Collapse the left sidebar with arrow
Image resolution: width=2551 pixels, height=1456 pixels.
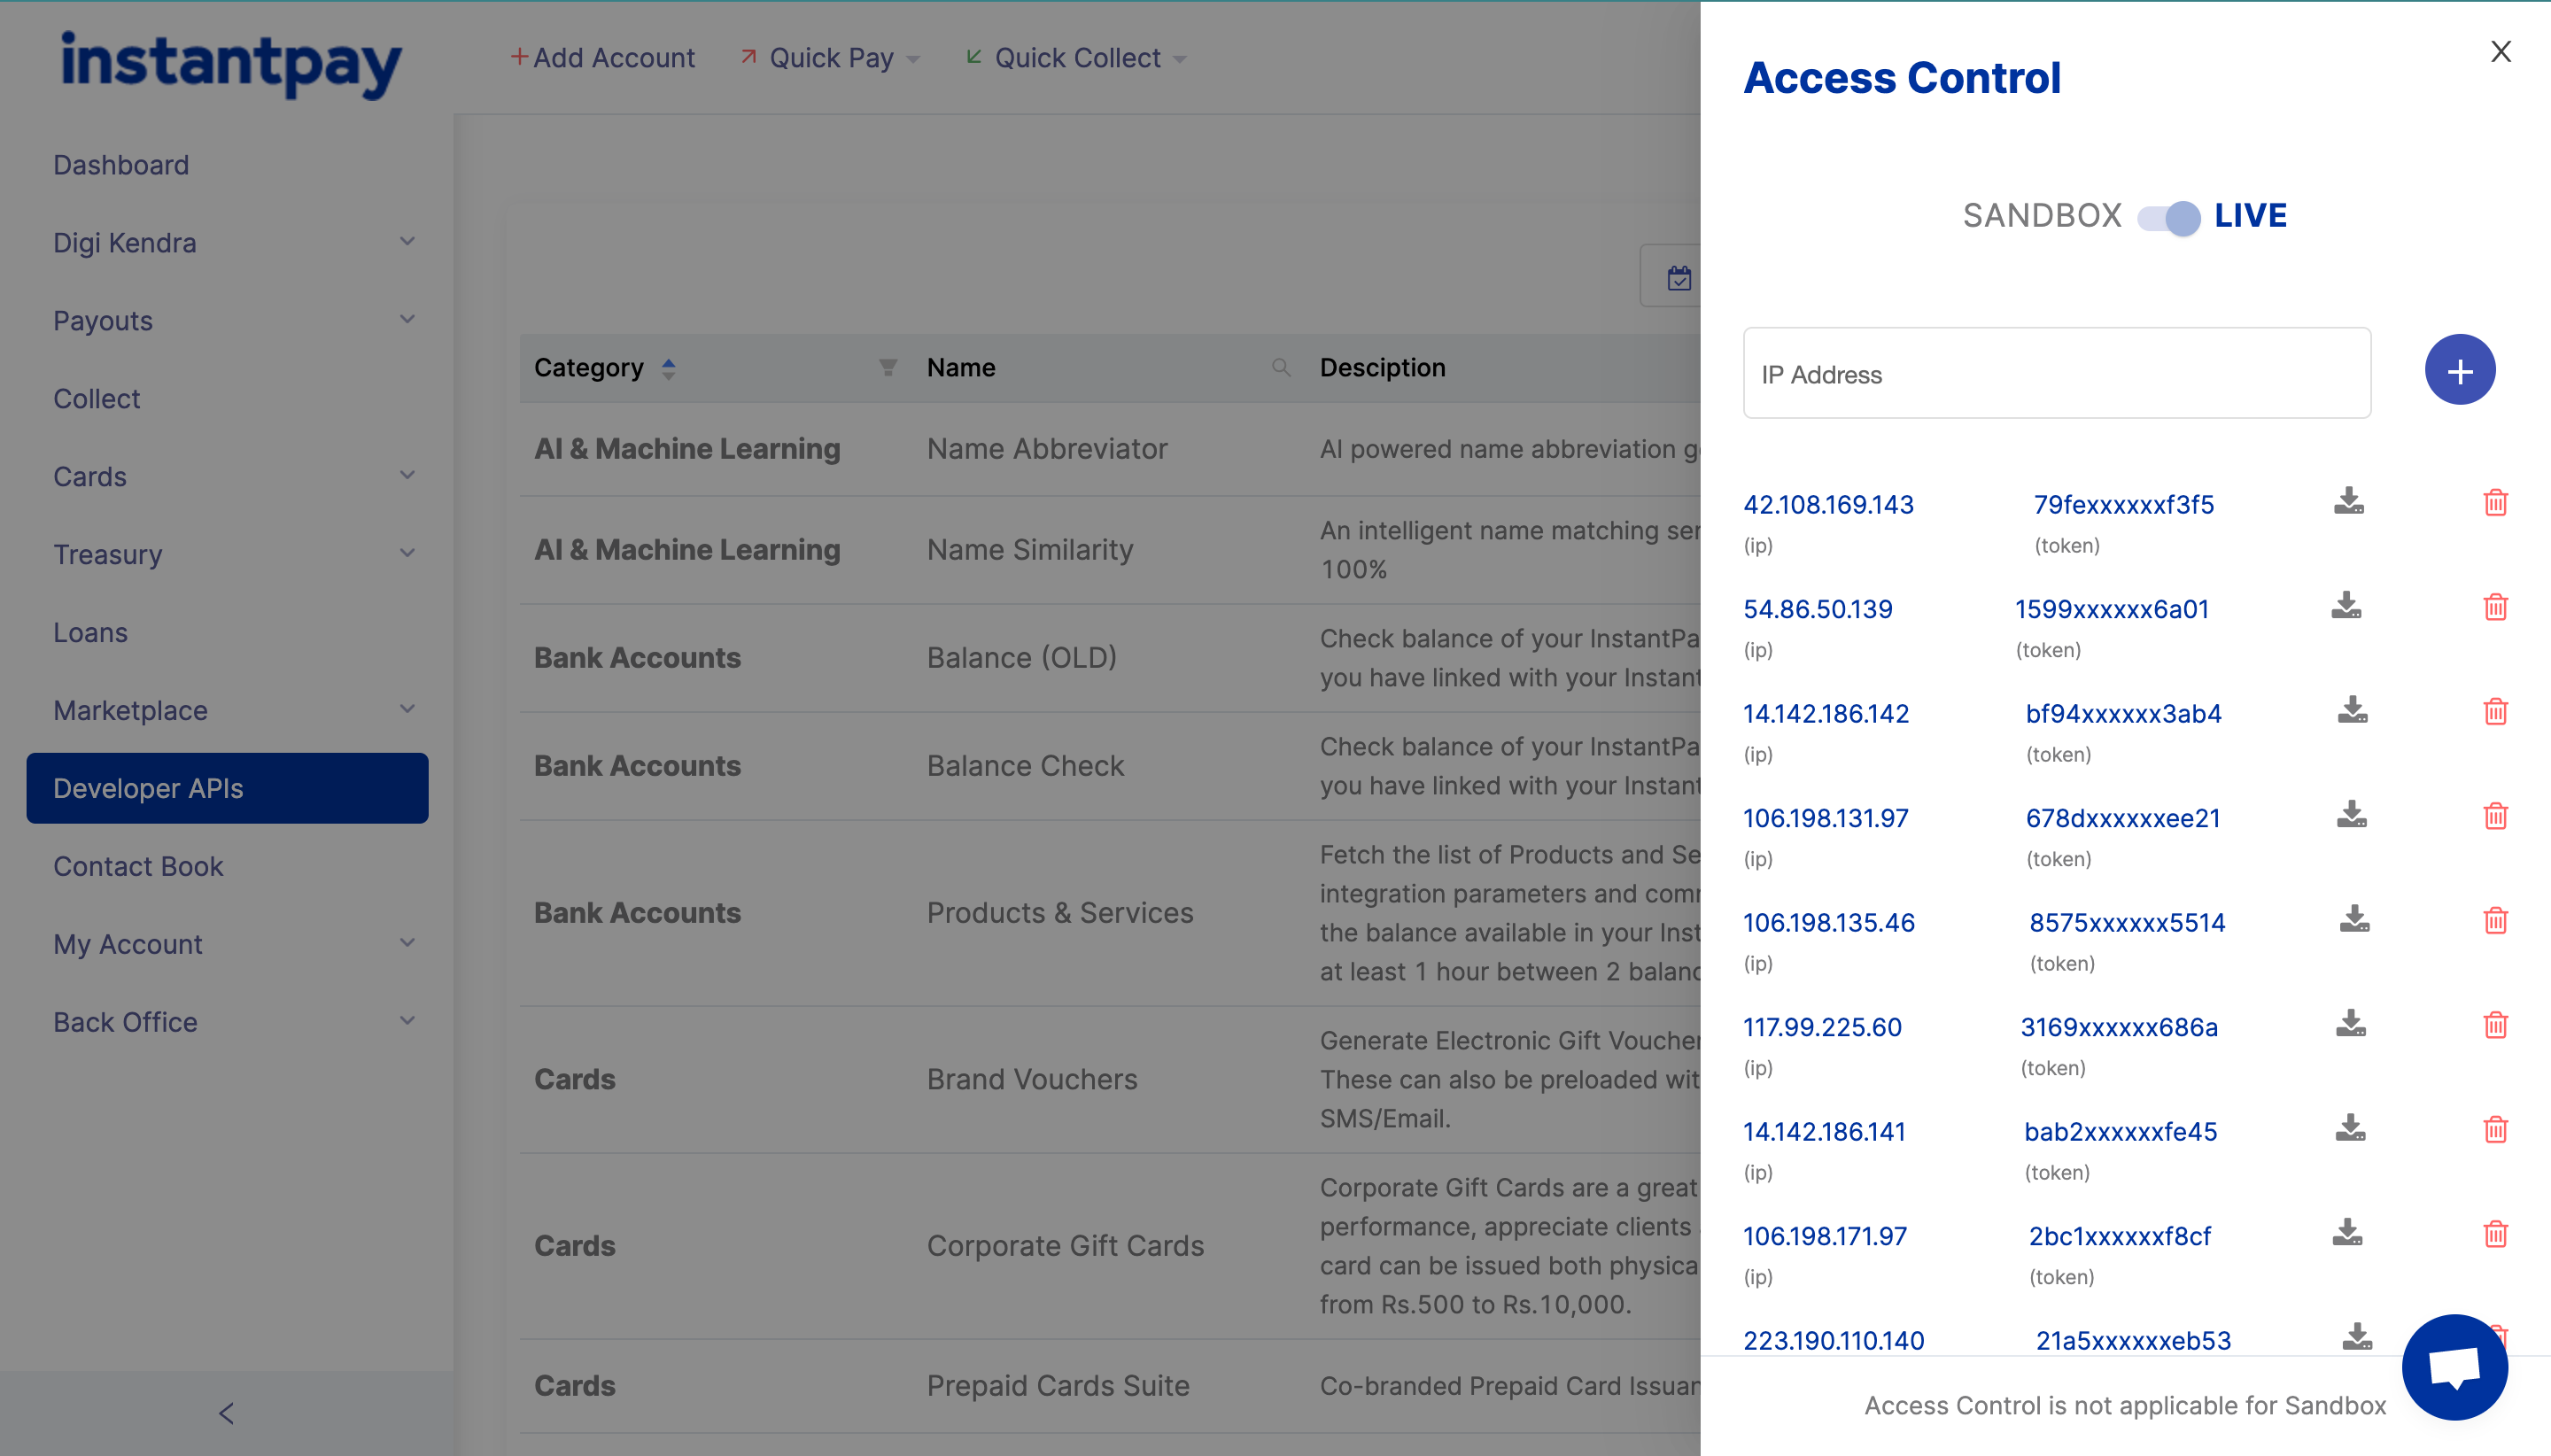[226, 1413]
